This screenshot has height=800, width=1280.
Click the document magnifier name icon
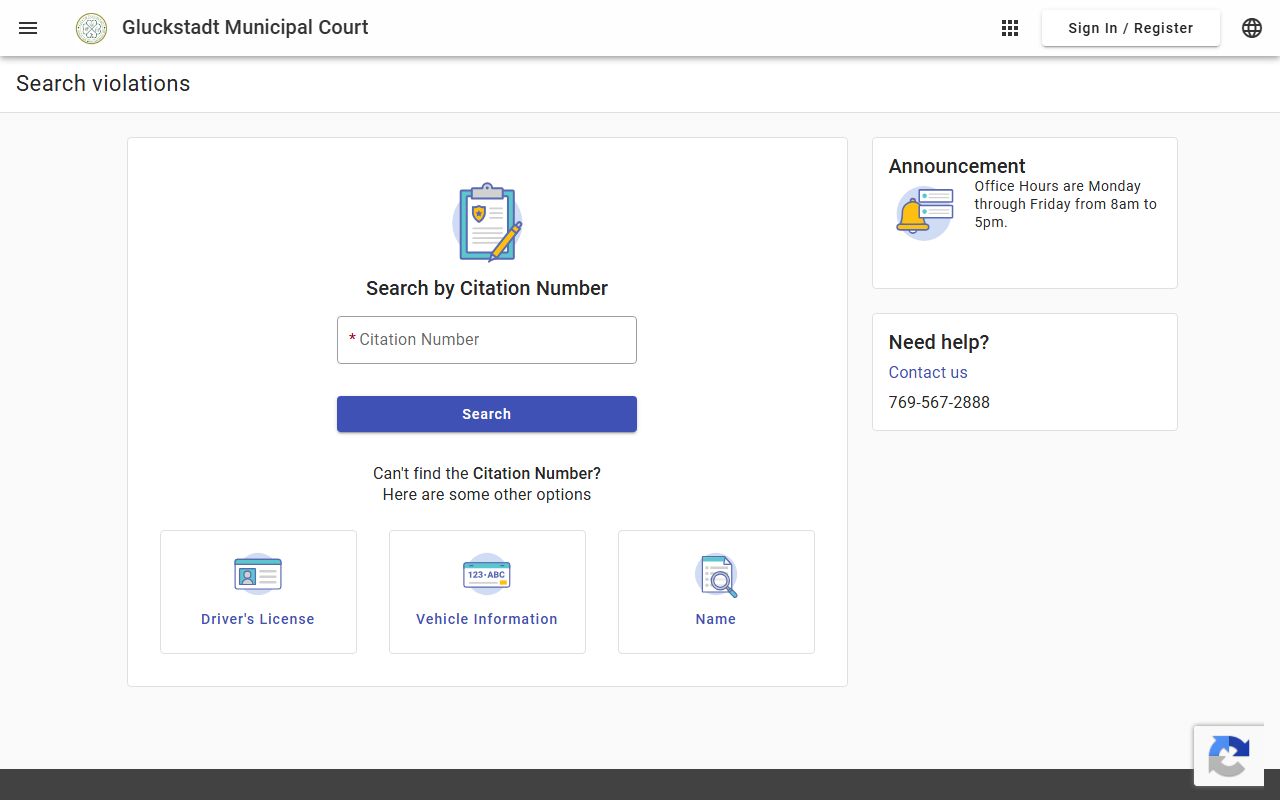click(x=716, y=575)
